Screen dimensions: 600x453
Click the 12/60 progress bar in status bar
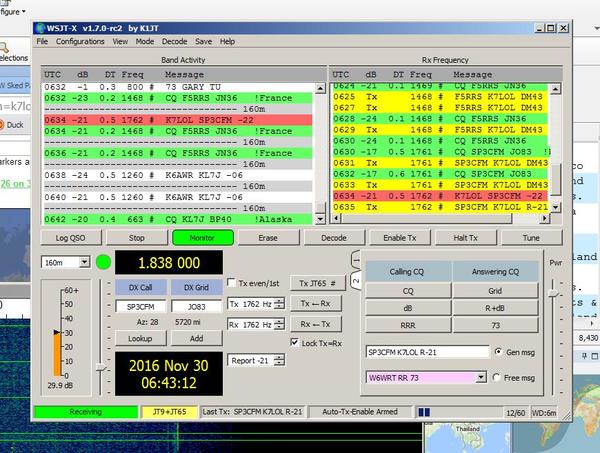coord(459,412)
